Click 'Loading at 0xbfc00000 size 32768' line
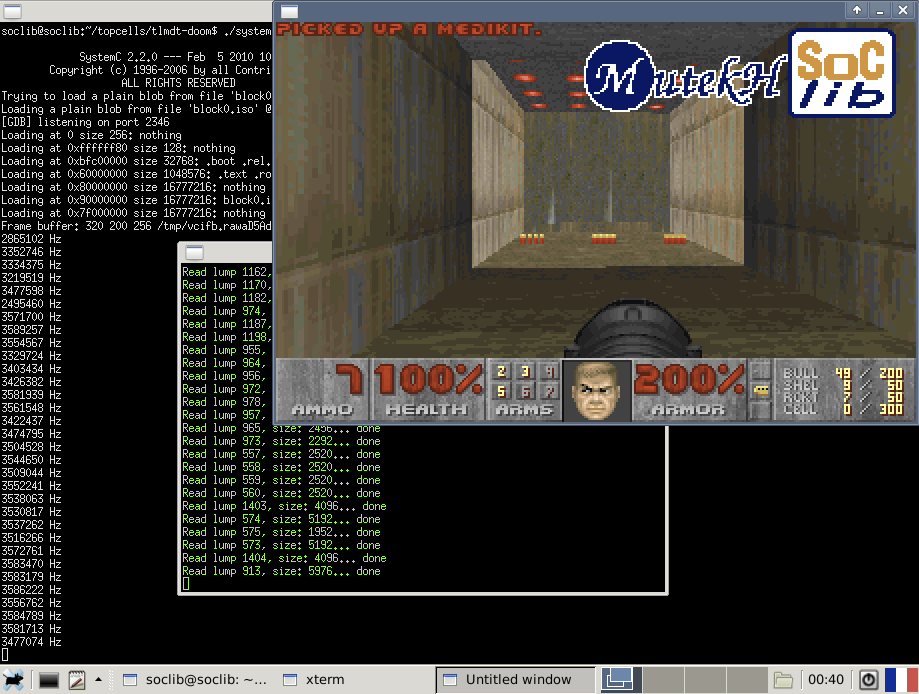Screen dimensions: 919x694 pos(137,161)
